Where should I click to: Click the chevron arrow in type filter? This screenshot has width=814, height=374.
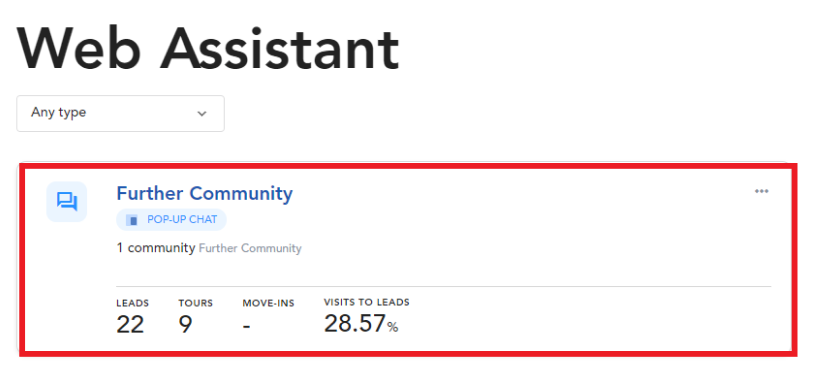pos(202,114)
